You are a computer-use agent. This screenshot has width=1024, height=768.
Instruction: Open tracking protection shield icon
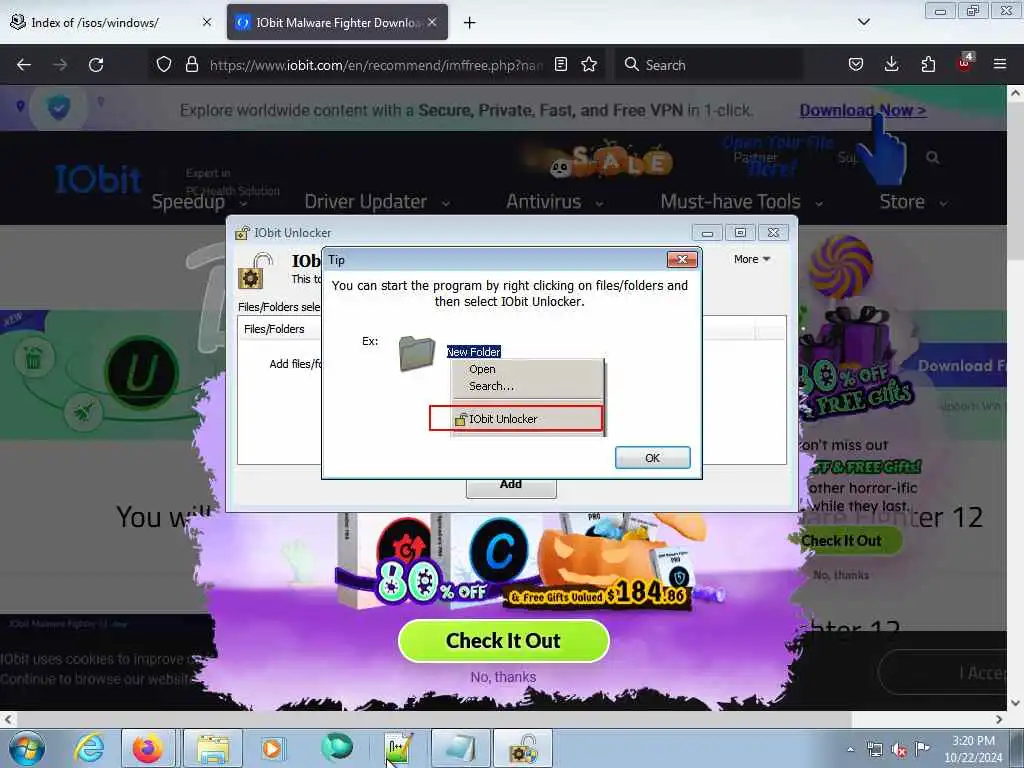point(164,64)
